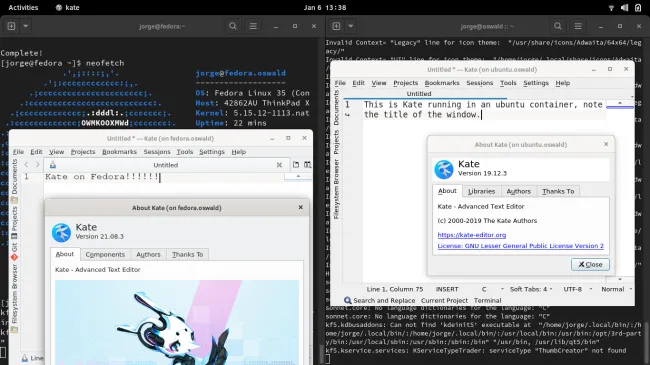Screen dimensions: 650x365
Task: Open Soft Tabs: 4 dropdown in status bar
Action: point(531,289)
